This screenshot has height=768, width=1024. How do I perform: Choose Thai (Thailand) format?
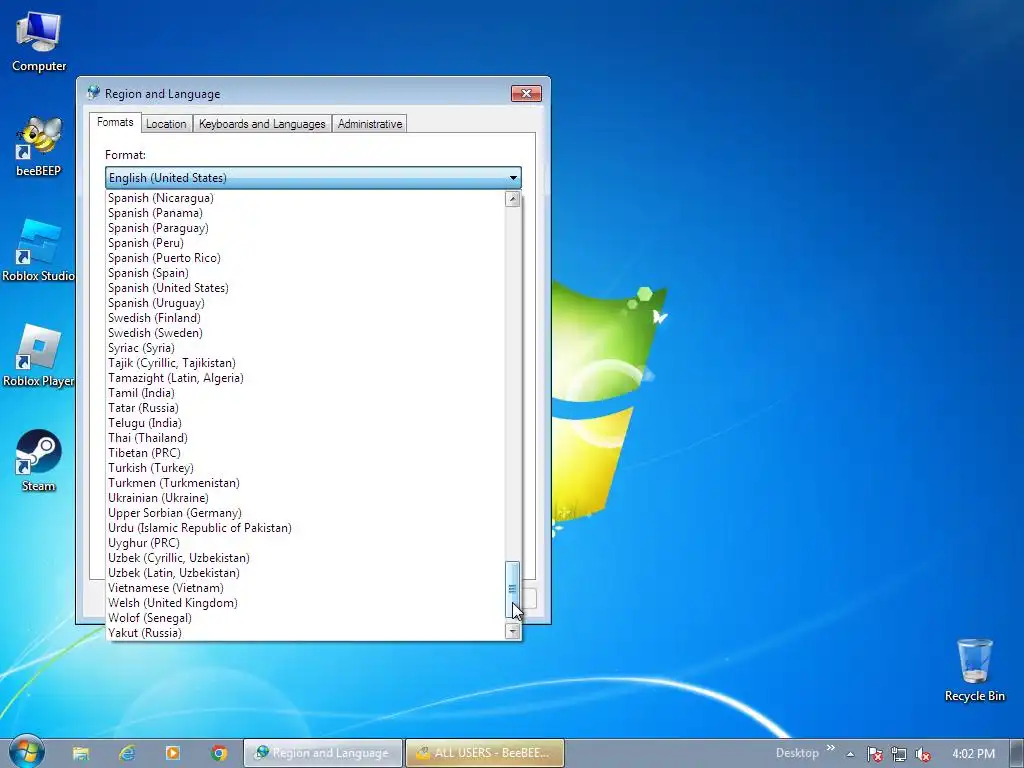[306, 438]
